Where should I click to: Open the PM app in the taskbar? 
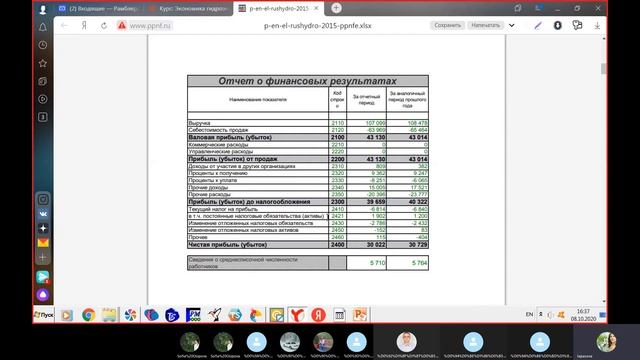(193, 315)
